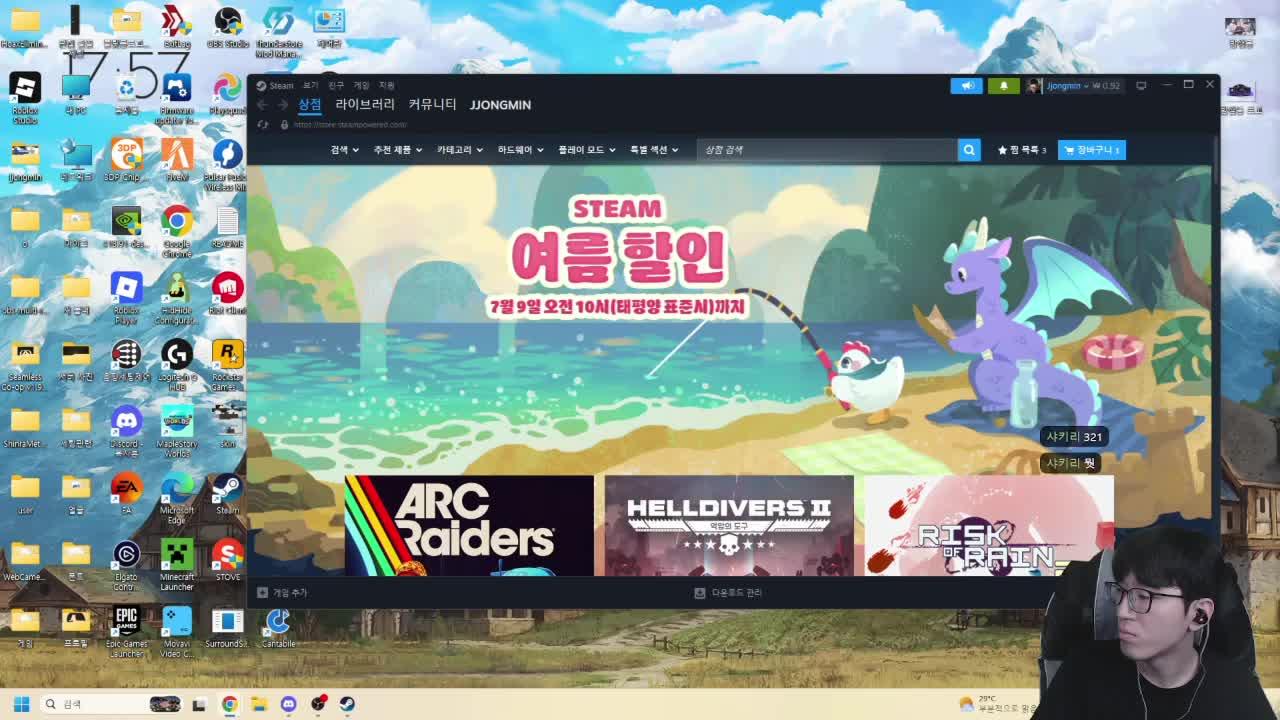Open the ARC Raiders game banner
The height and width of the screenshot is (720, 1280).
pyautogui.click(x=469, y=526)
